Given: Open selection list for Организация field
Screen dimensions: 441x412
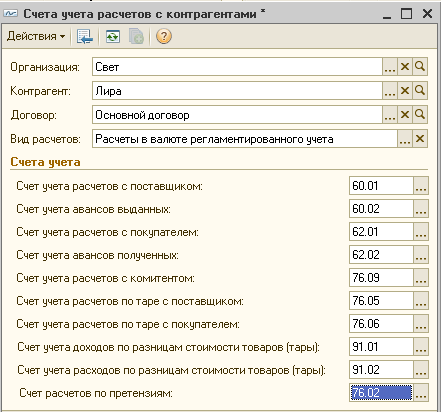Looking at the screenshot, I should pyautogui.click(x=390, y=67).
